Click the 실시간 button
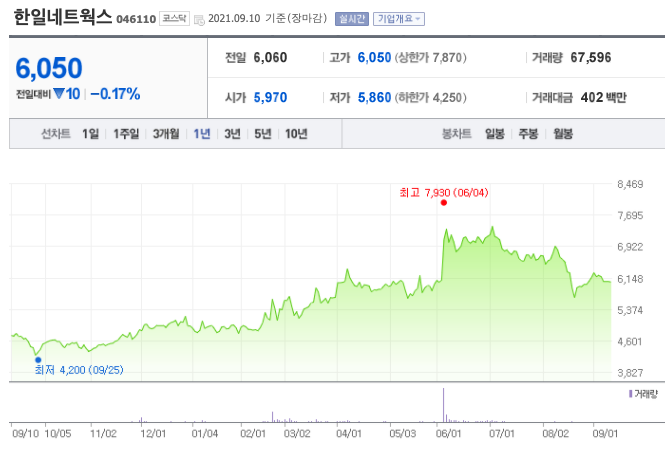Image resolution: width=665 pixels, height=457 pixels. click(352, 19)
